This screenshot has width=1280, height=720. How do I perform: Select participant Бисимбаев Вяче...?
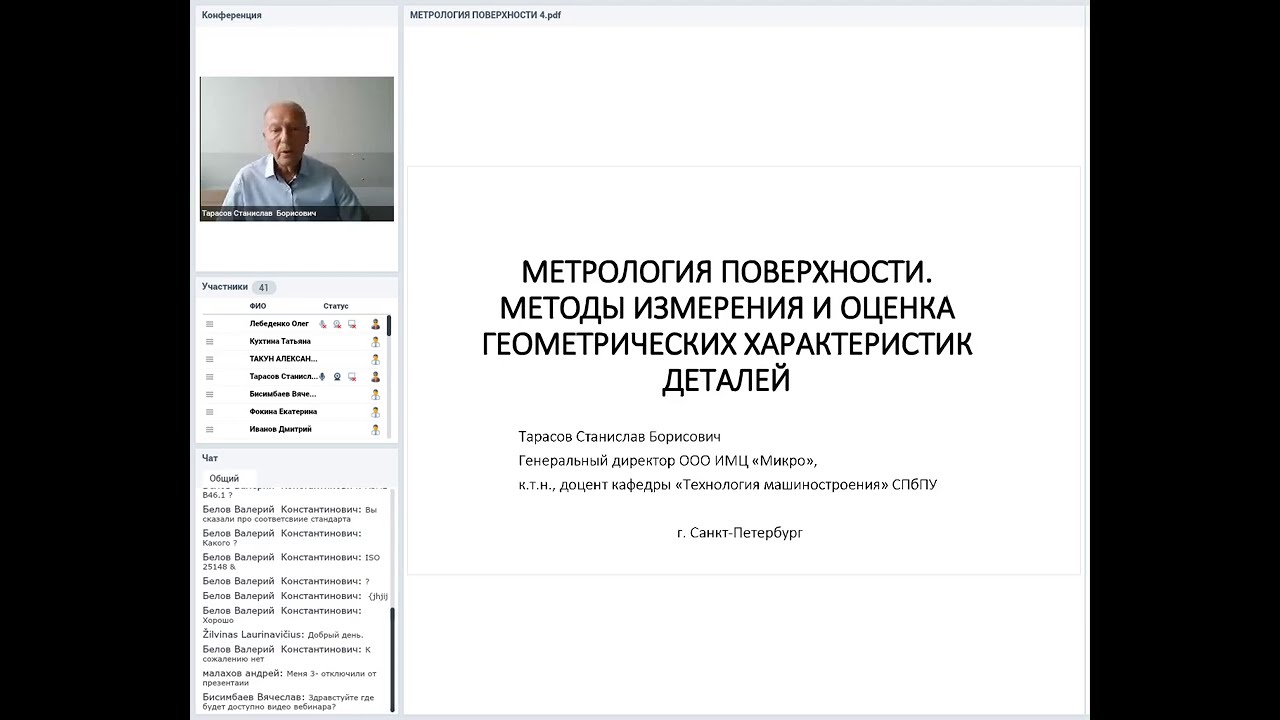coord(283,394)
